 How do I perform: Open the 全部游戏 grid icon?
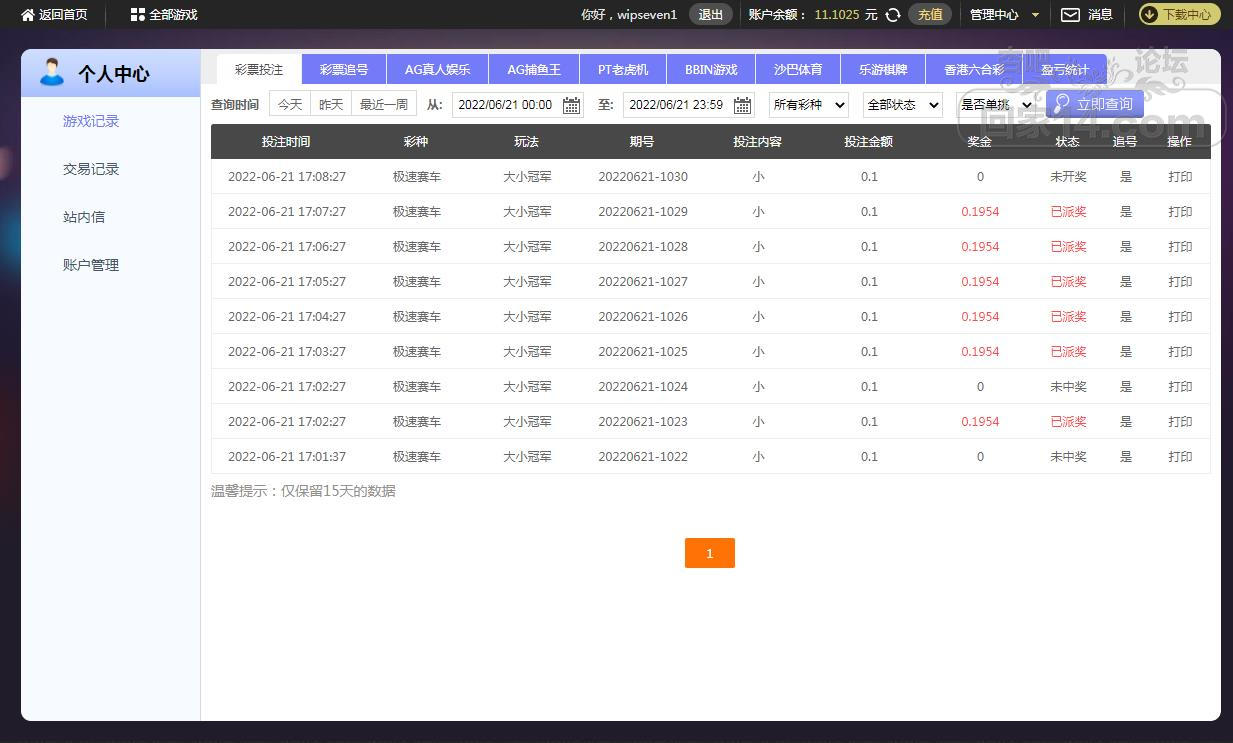[x=138, y=15]
